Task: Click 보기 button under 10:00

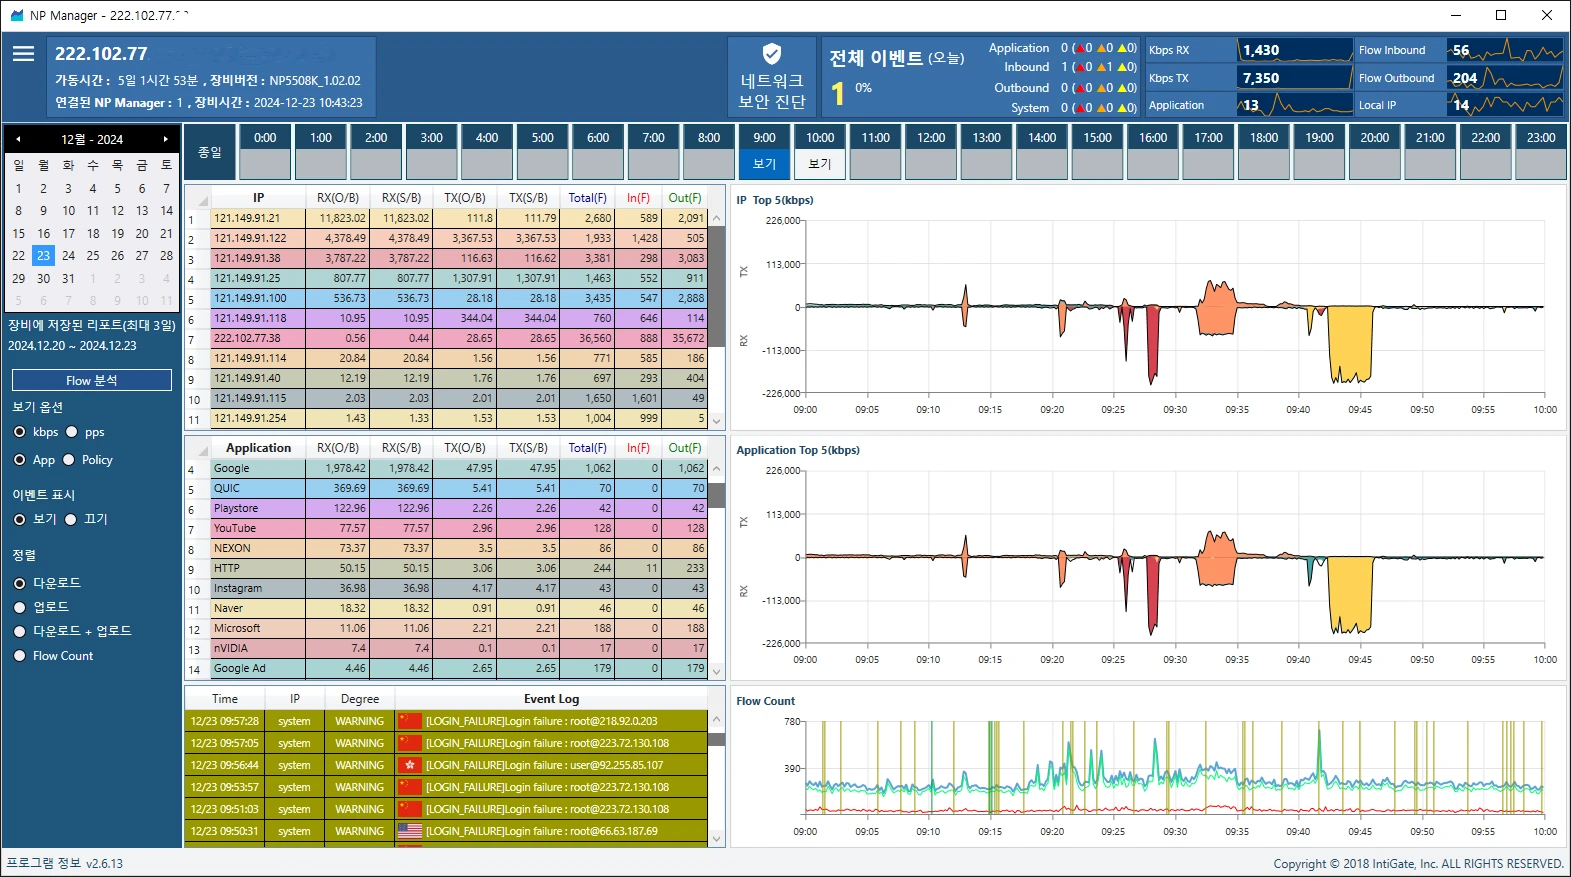Action: 820,164
